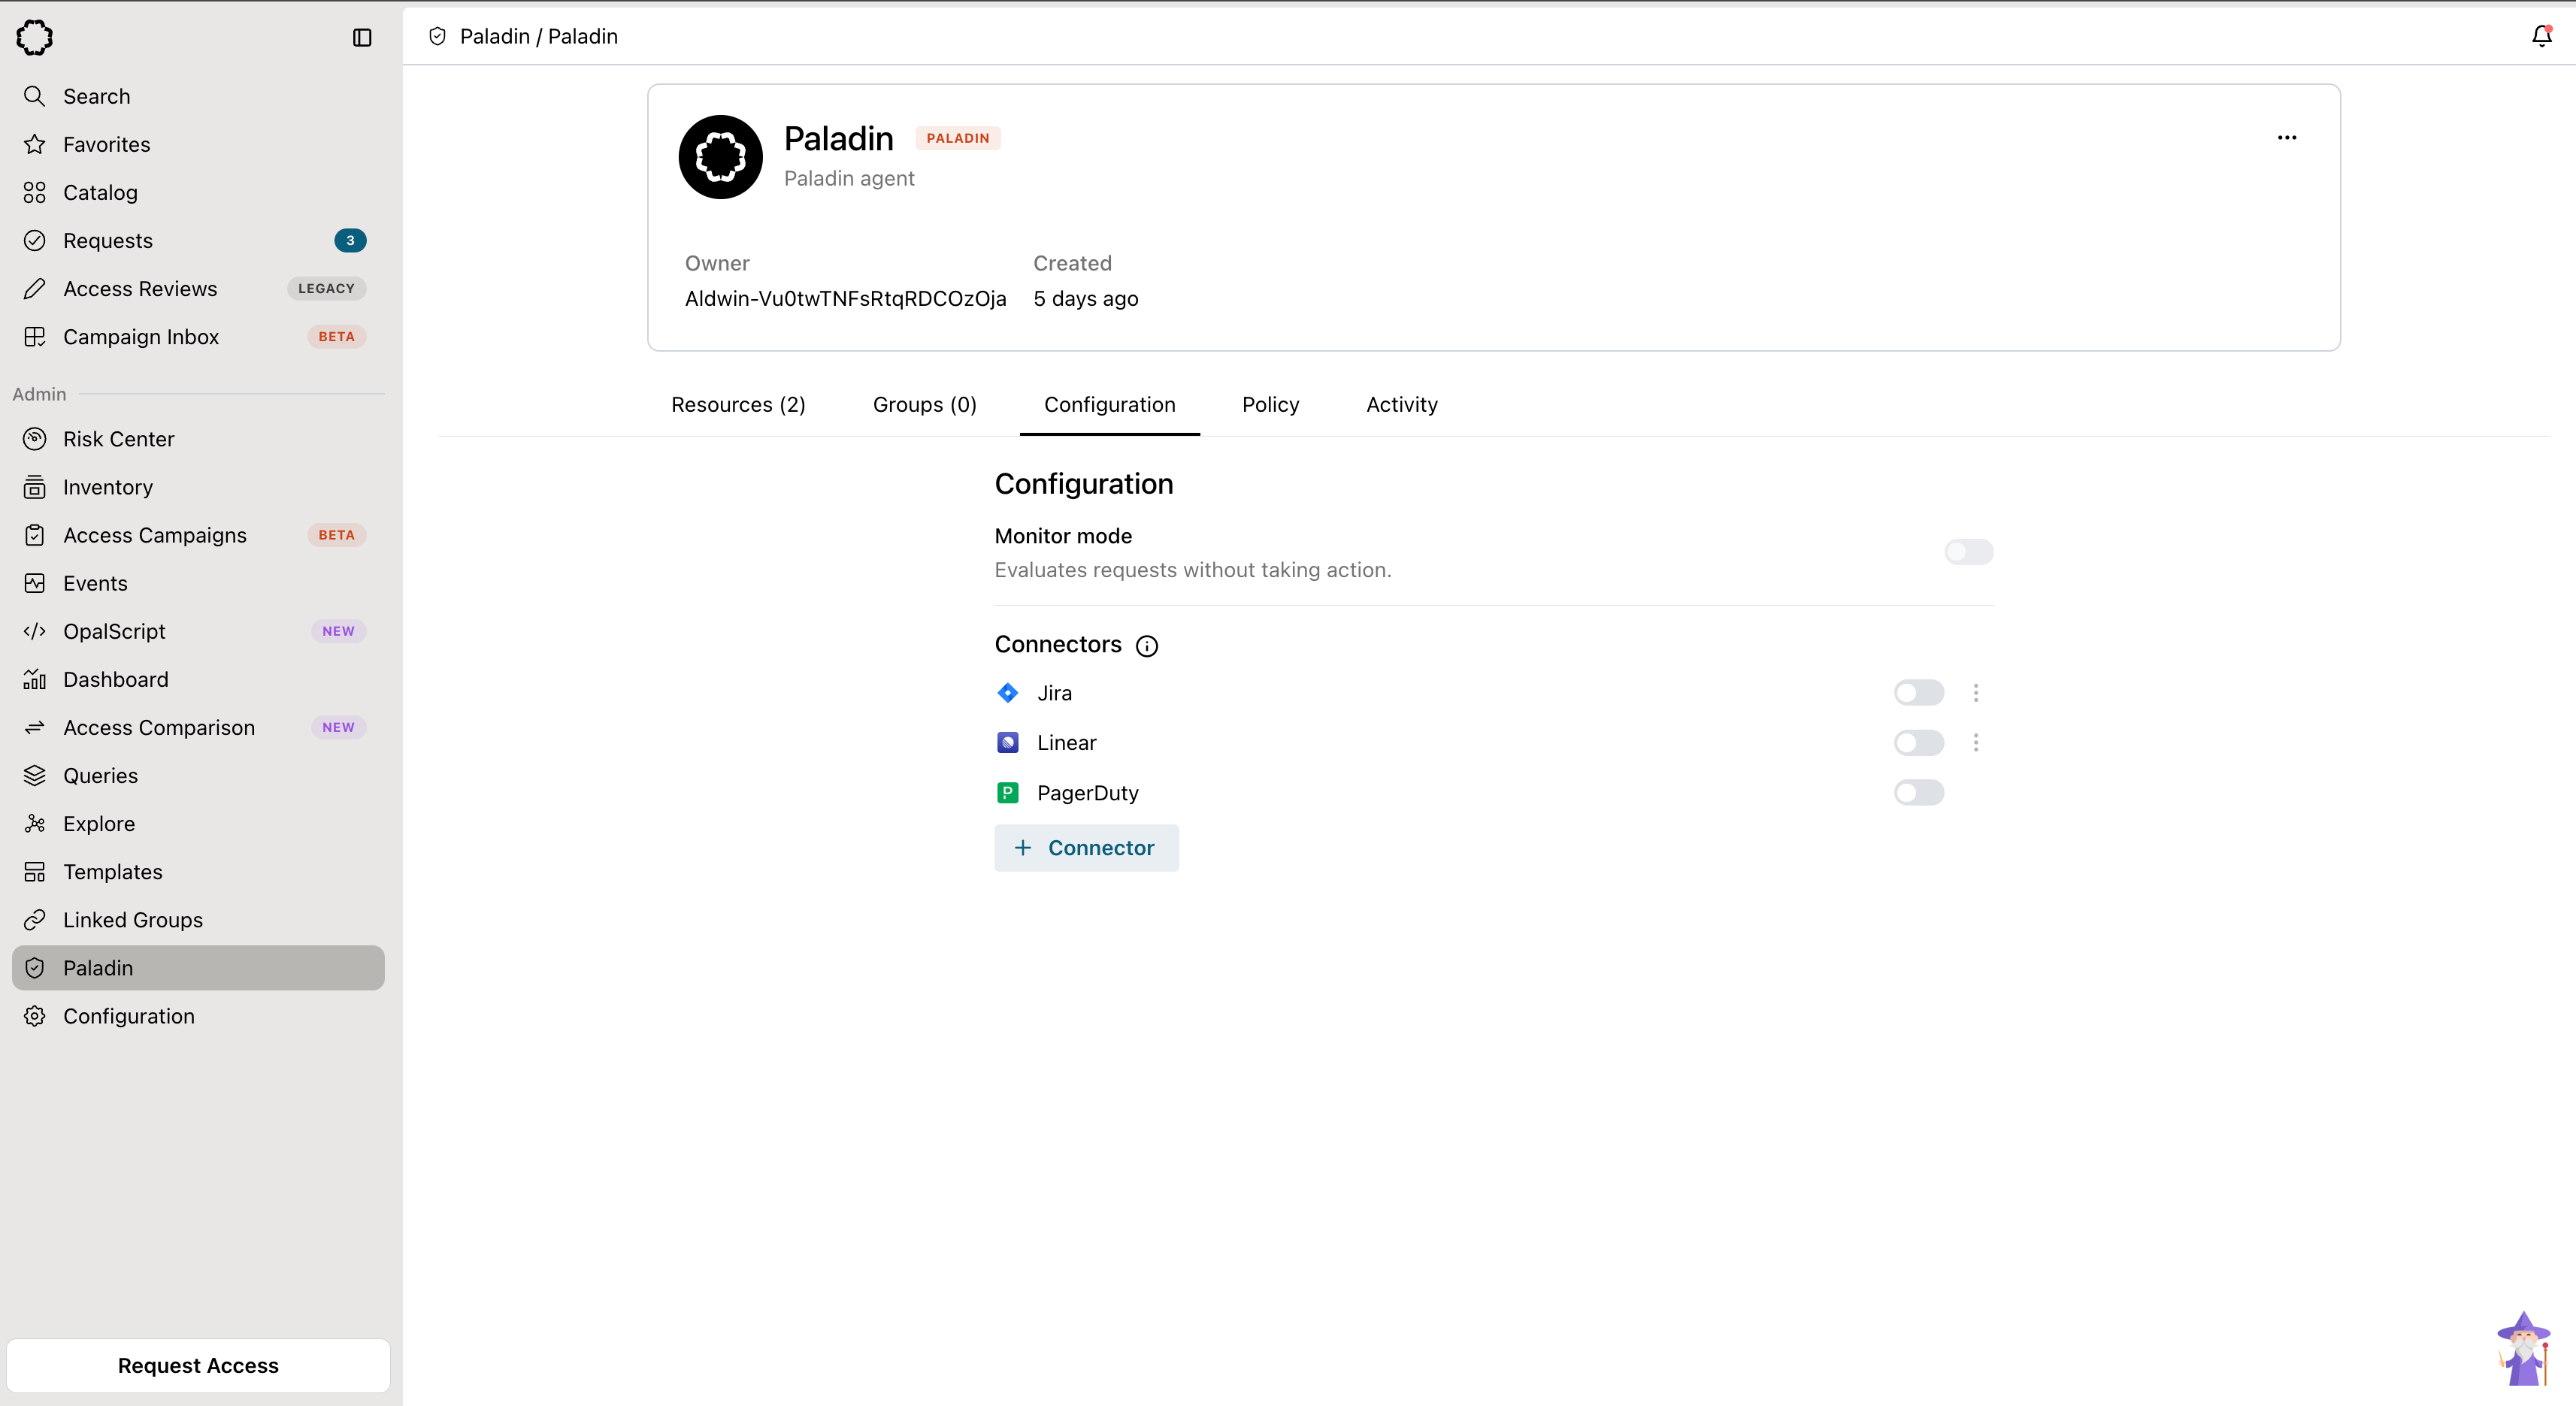The height and width of the screenshot is (1406, 2576).
Task: Click the Access Comparison arrows icon
Action: click(x=35, y=727)
